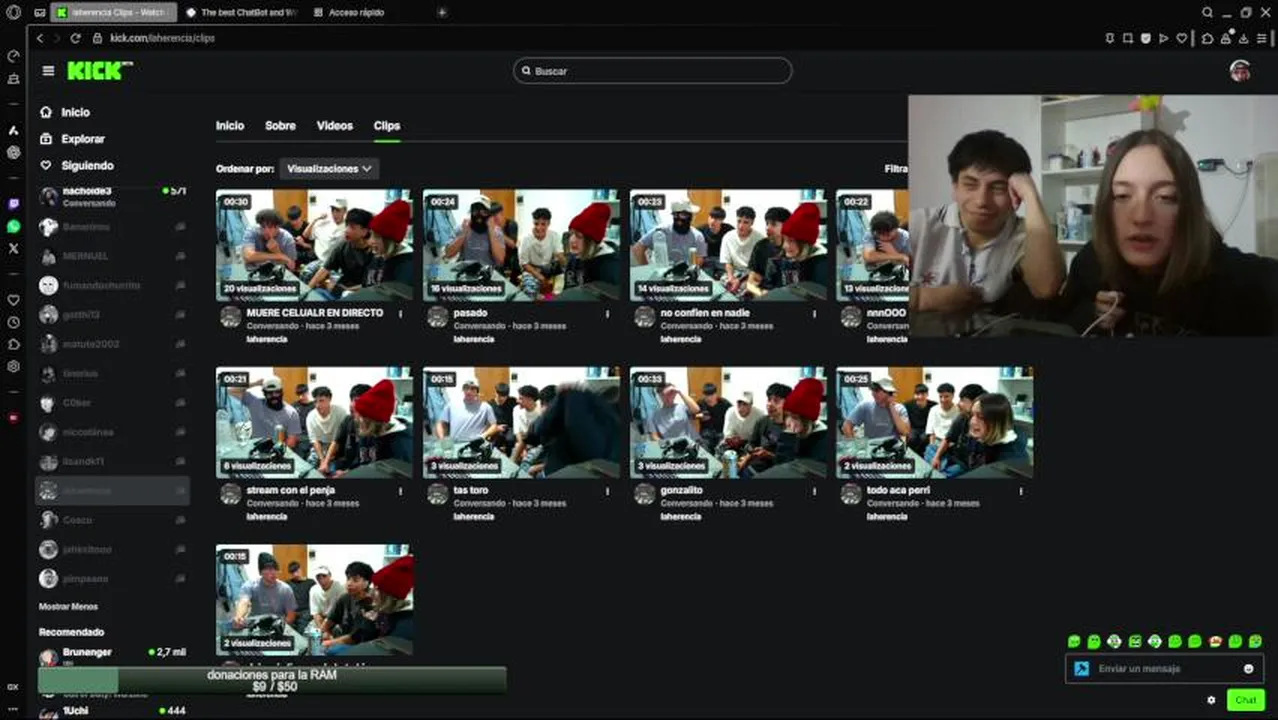
Task: Switch to the Sobre channel tab
Action: (280, 126)
